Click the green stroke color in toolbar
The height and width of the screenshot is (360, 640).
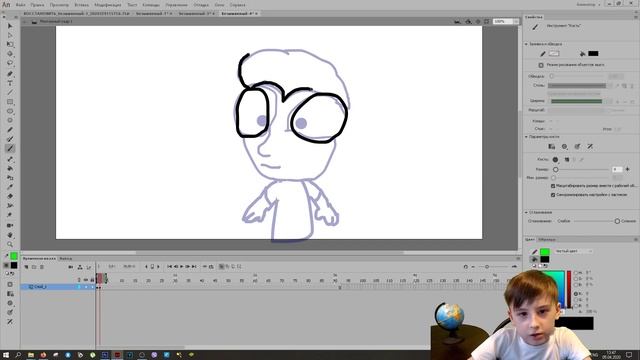[x=14, y=256]
